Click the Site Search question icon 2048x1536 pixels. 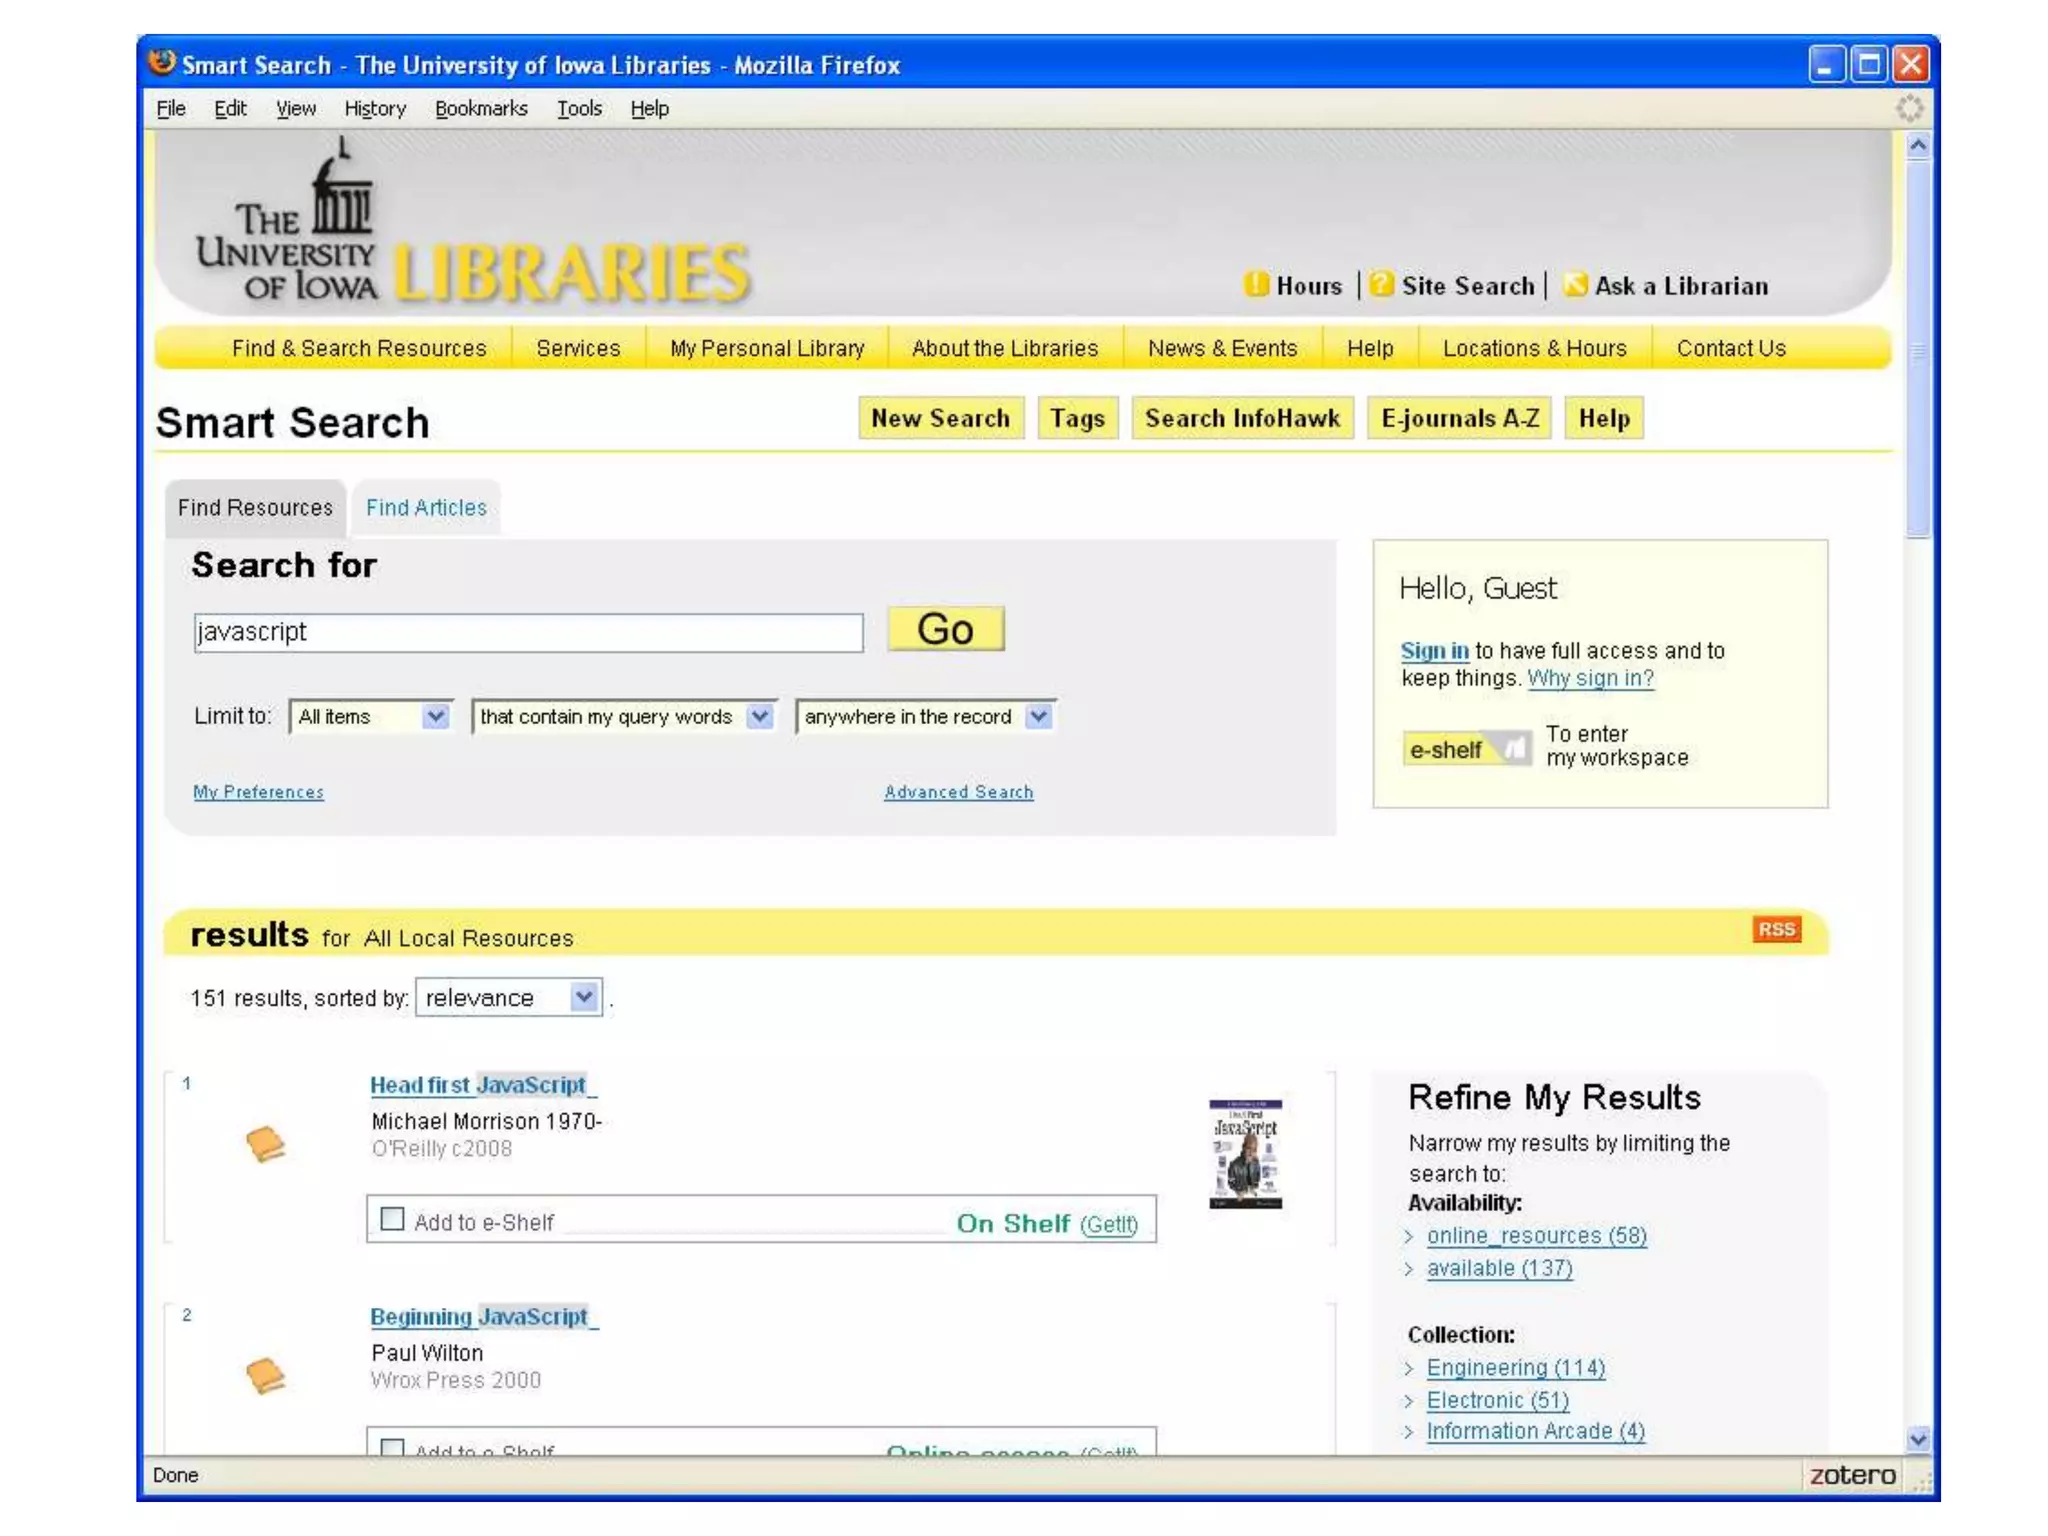pos(1381,285)
